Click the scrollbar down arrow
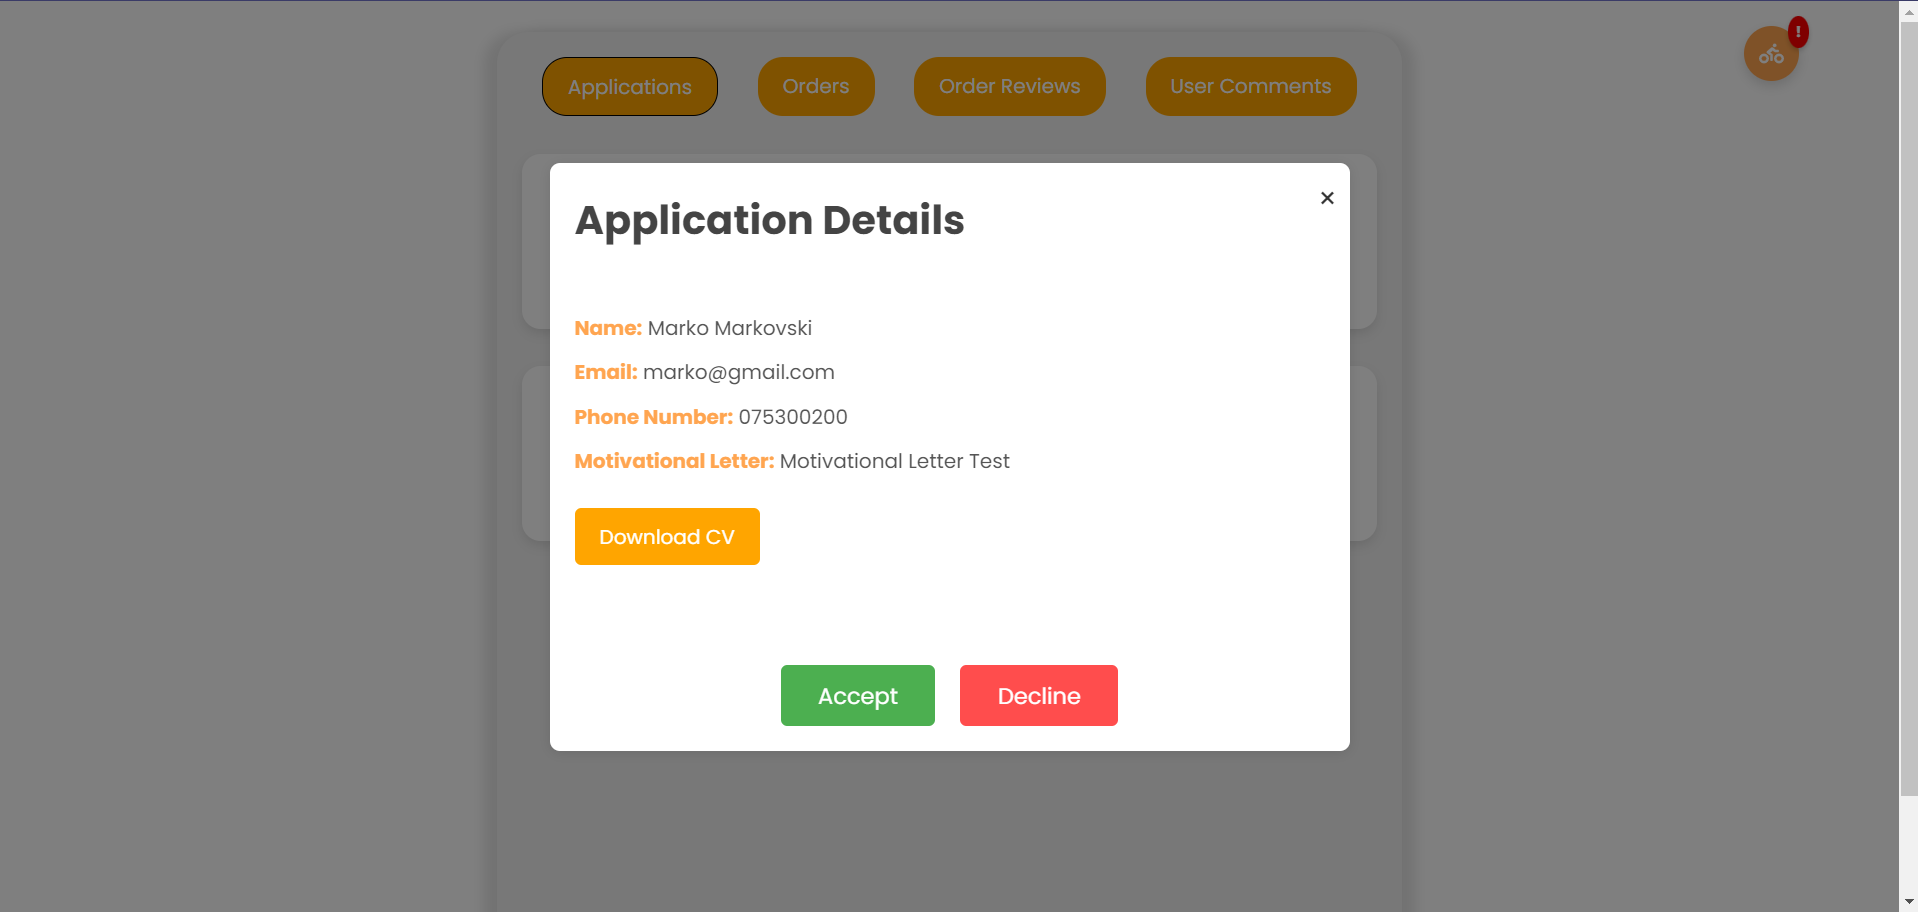This screenshot has width=1918, height=912. (x=1908, y=902)
